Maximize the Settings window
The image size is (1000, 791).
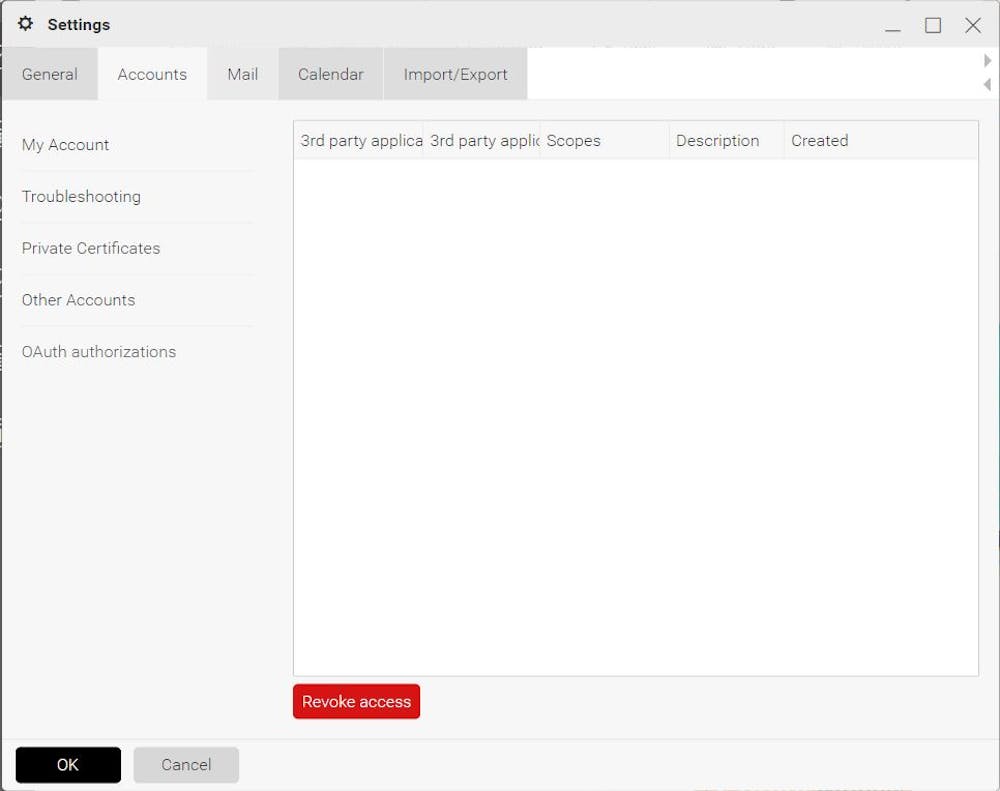click(x=933, y=26)
